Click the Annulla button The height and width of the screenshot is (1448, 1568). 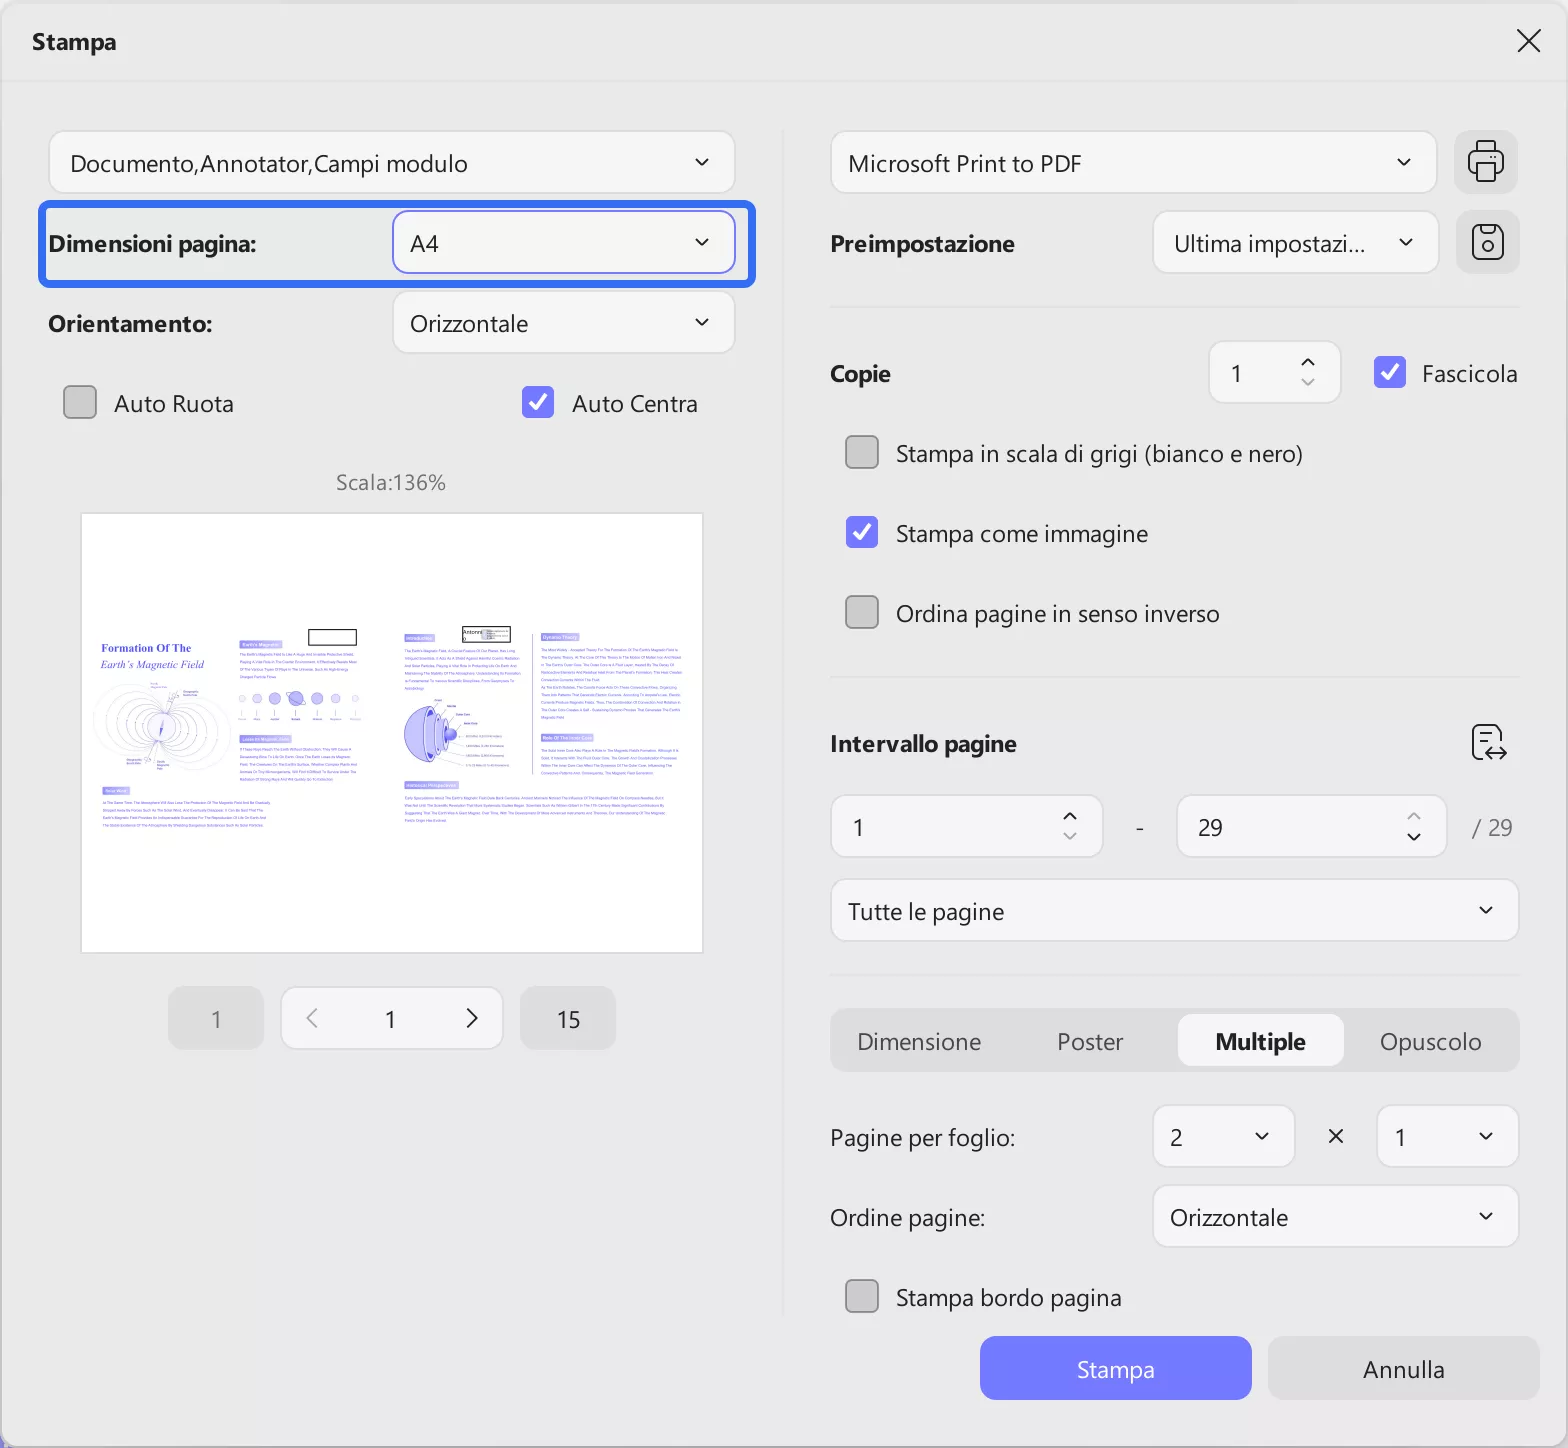click(x=1403, y=1369)
